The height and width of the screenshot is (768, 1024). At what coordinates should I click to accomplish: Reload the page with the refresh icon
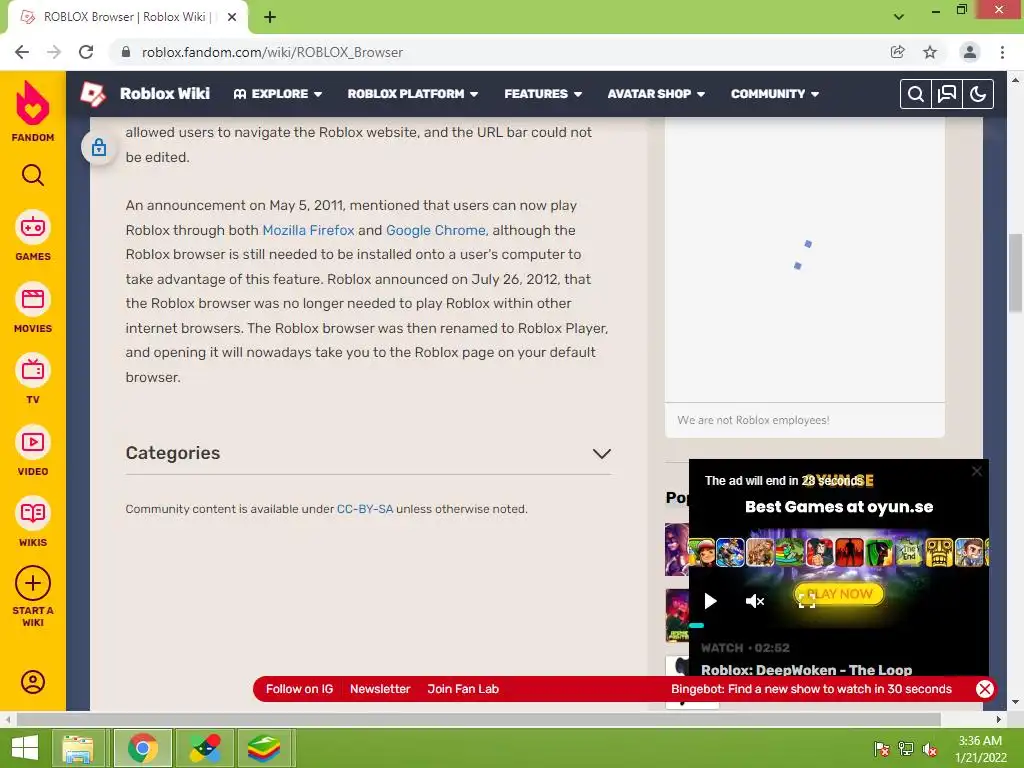click(x=86, y=52)
